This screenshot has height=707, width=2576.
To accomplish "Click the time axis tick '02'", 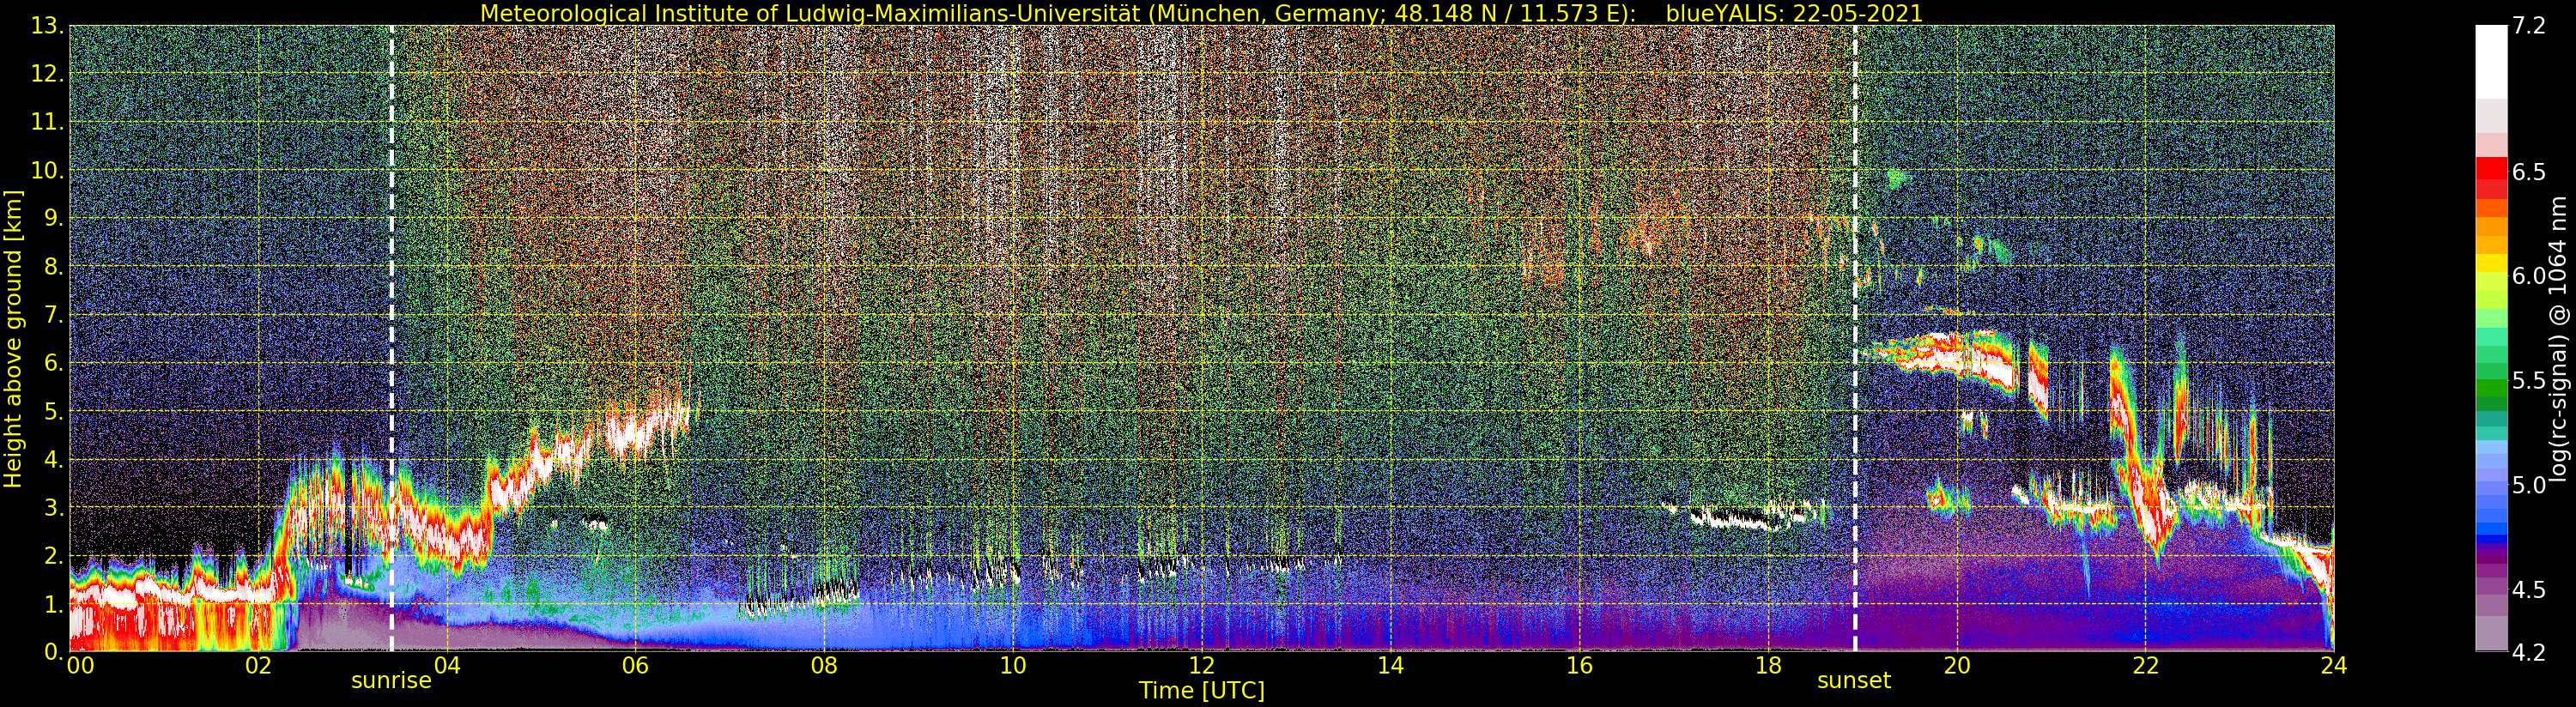I will 258,665.
